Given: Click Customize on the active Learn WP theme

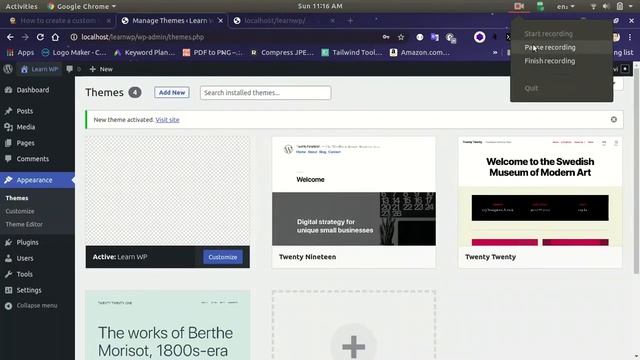Looking at the screenshot, I should pyautogui.click(x=223, y=257).
